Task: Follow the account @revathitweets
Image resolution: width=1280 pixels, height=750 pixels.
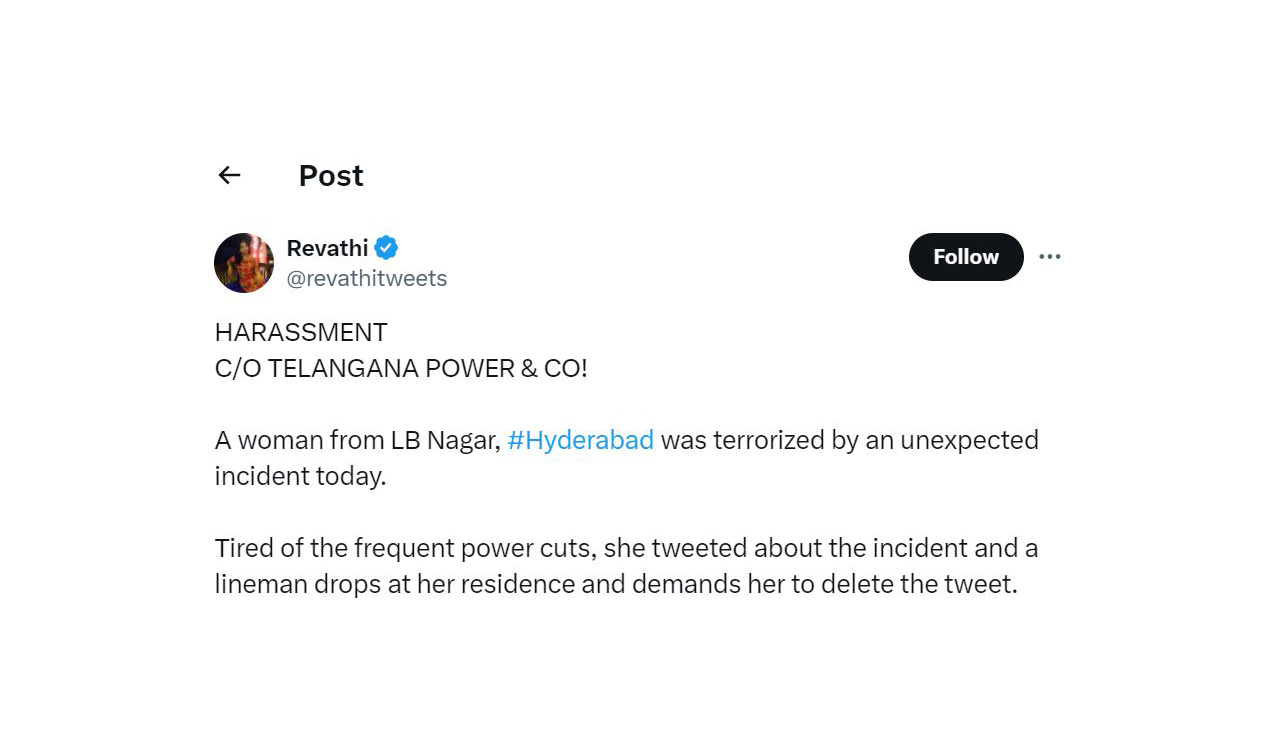Action: click(x=965, y=256)
